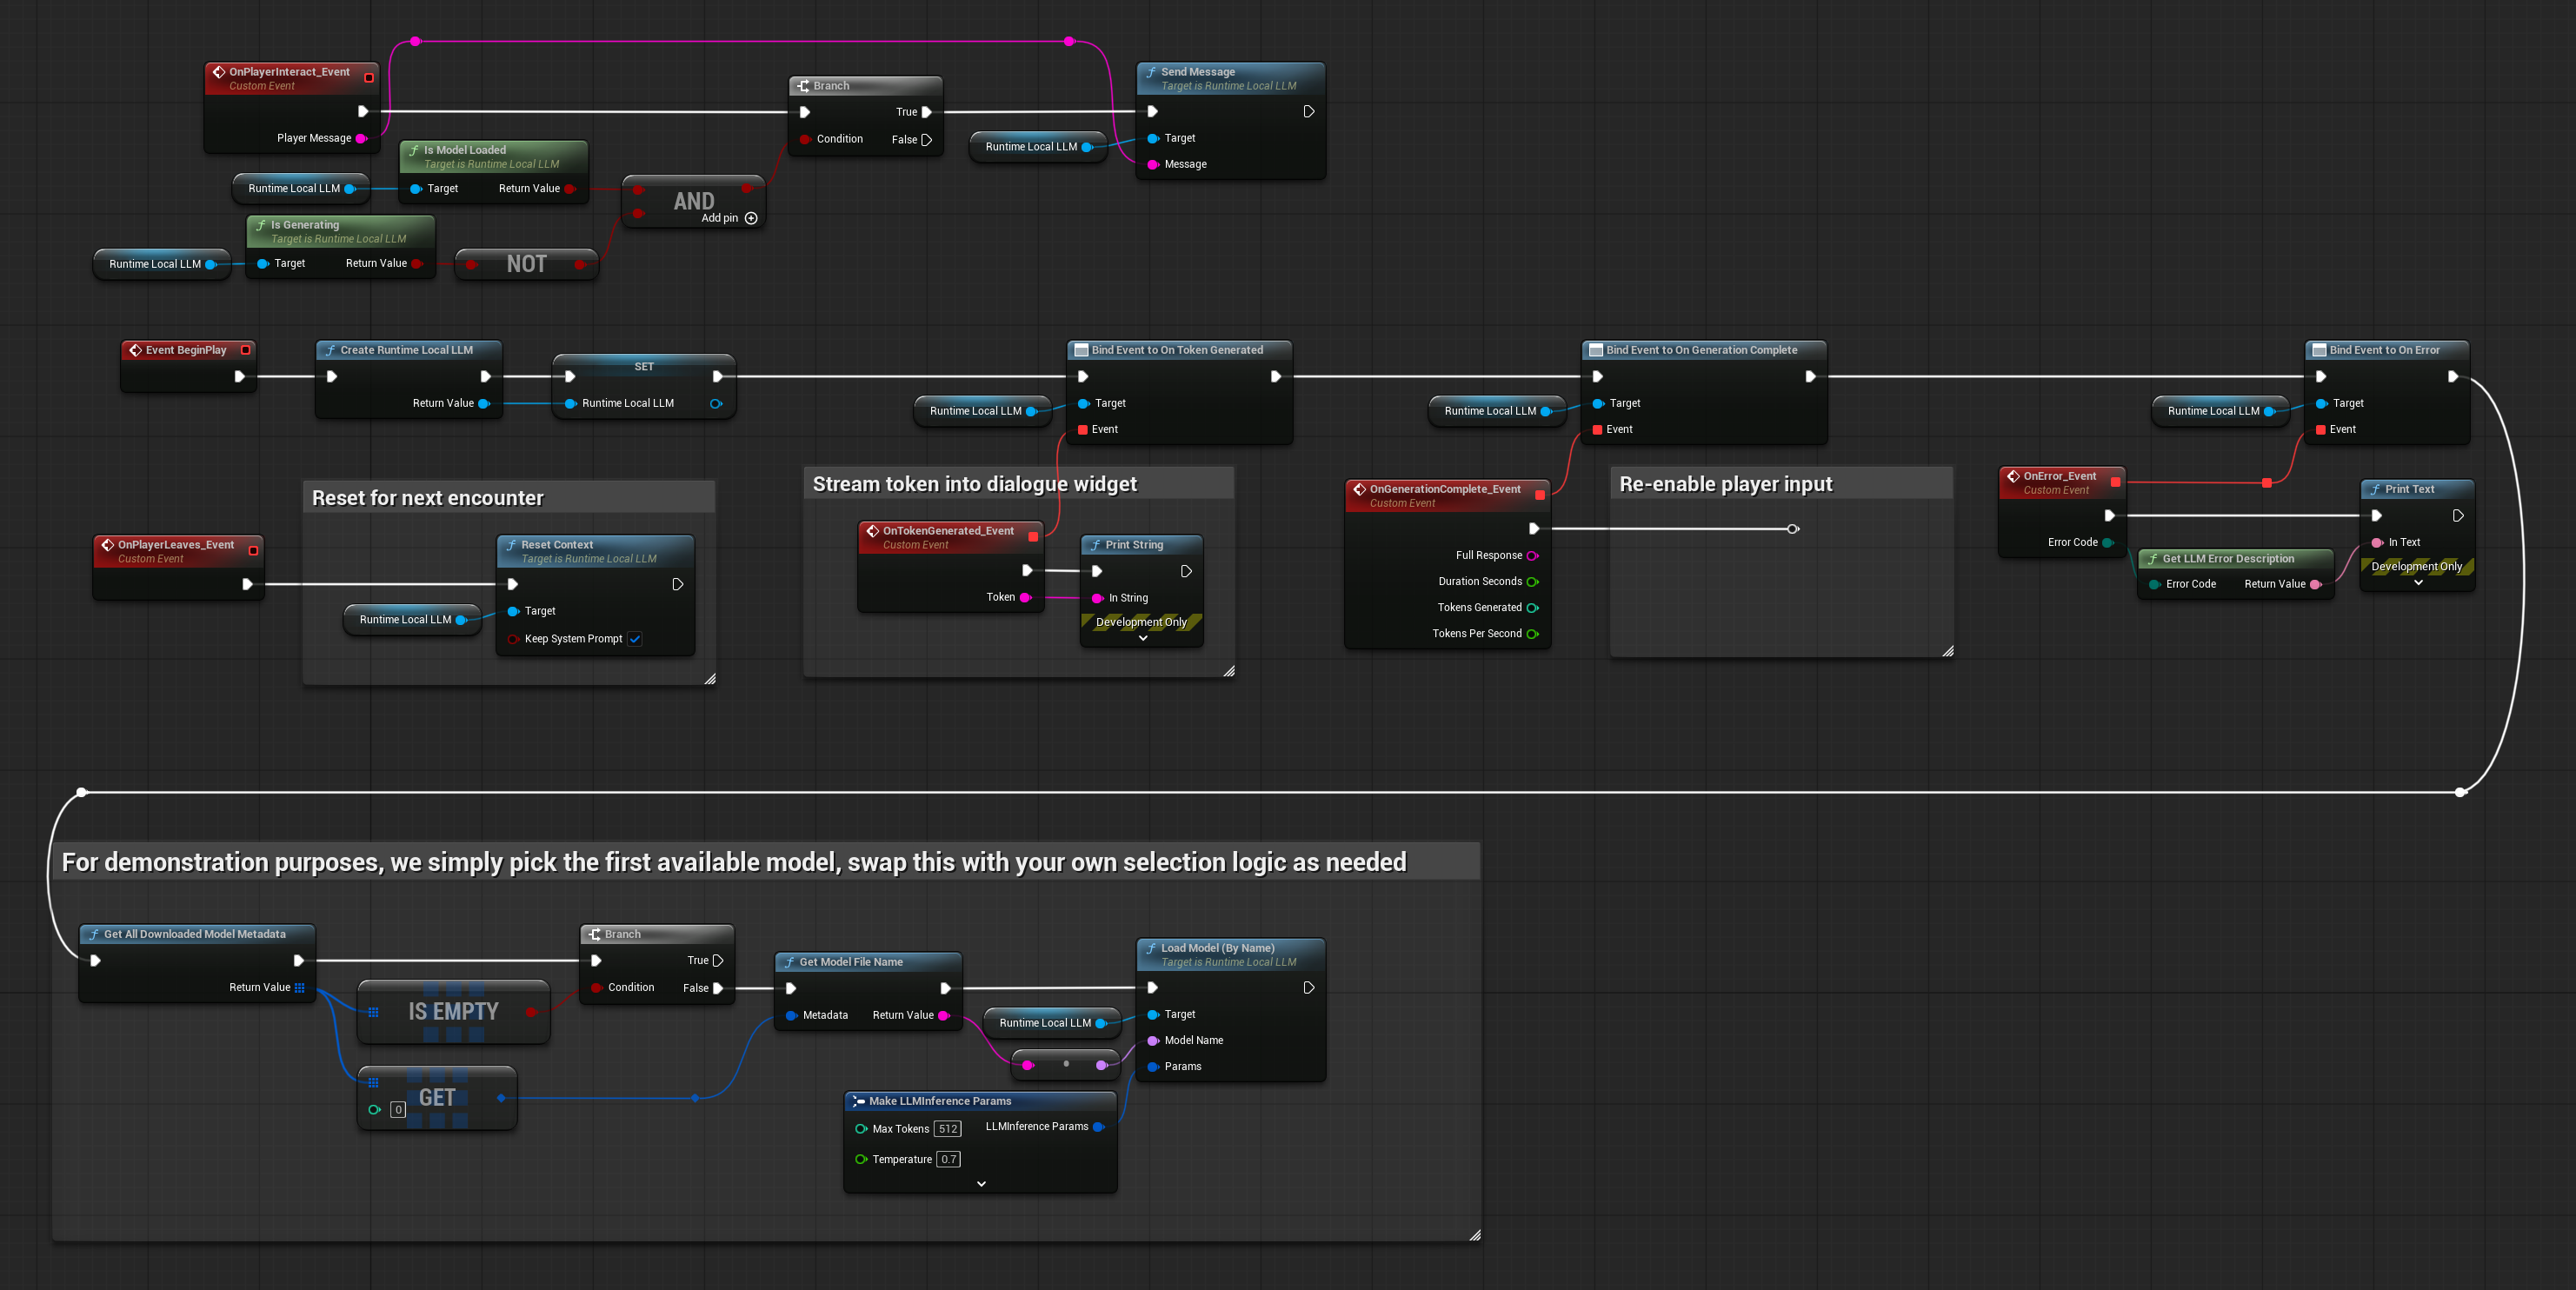The height and width of the screenshot is (1290, 2576).
Task: Click the Is Model Loaded function icon
Action: coord(414,149)
